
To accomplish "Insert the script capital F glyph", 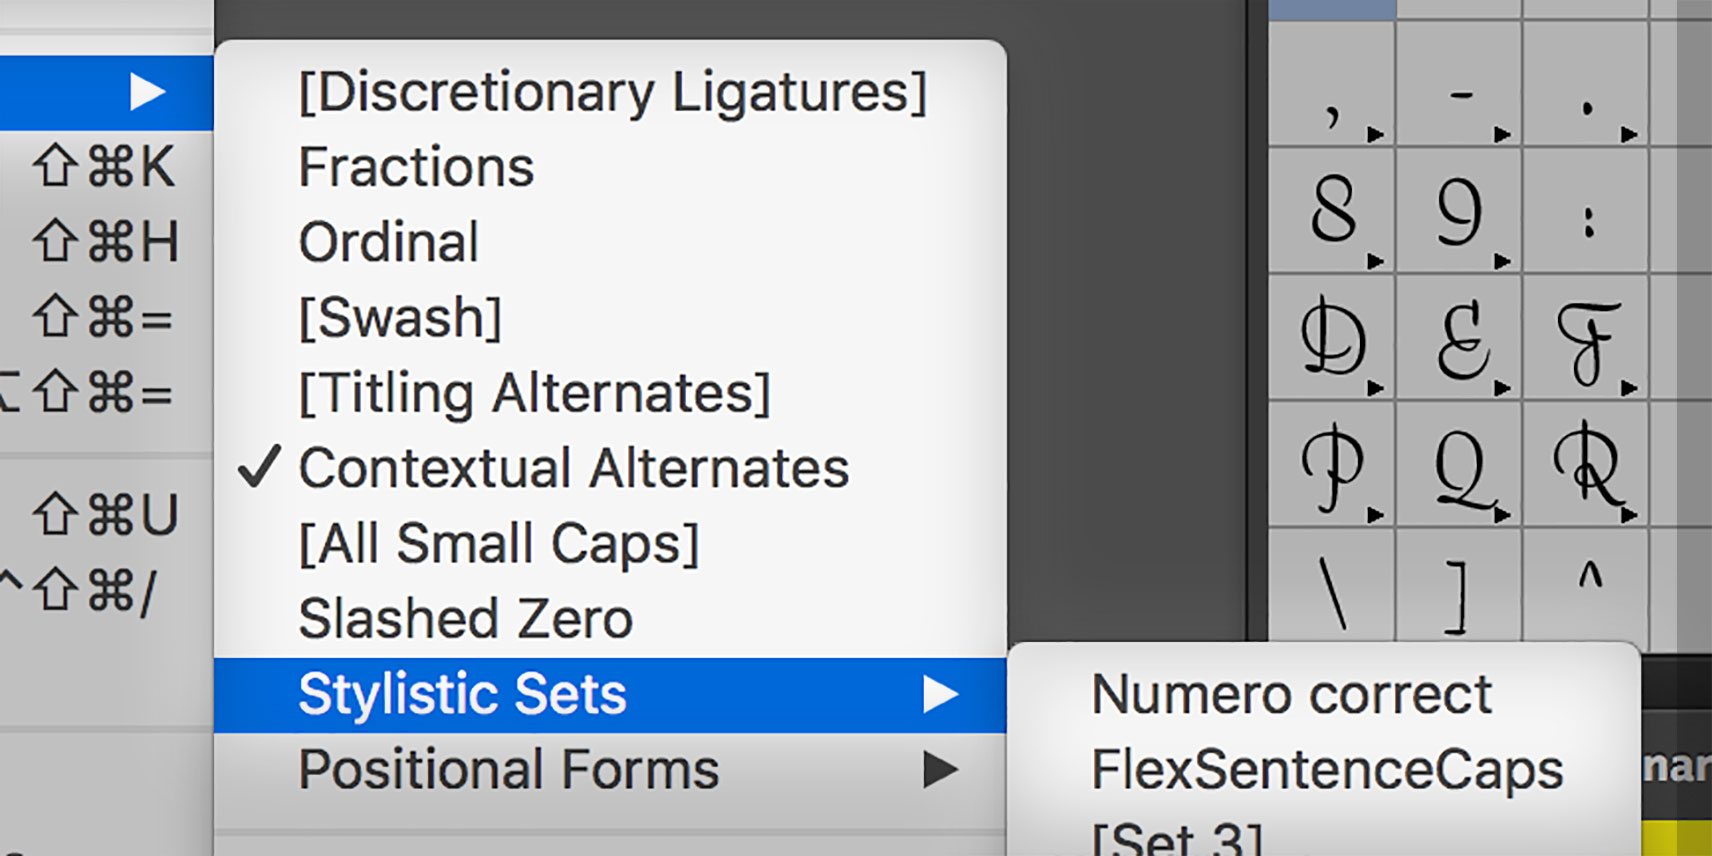I will (x=1585, y=337).
